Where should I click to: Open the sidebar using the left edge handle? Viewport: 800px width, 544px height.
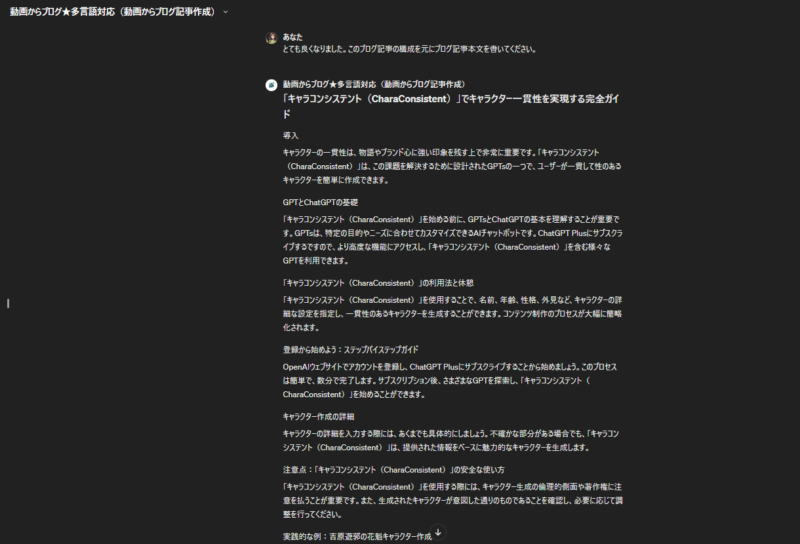(x=8, y=304)
